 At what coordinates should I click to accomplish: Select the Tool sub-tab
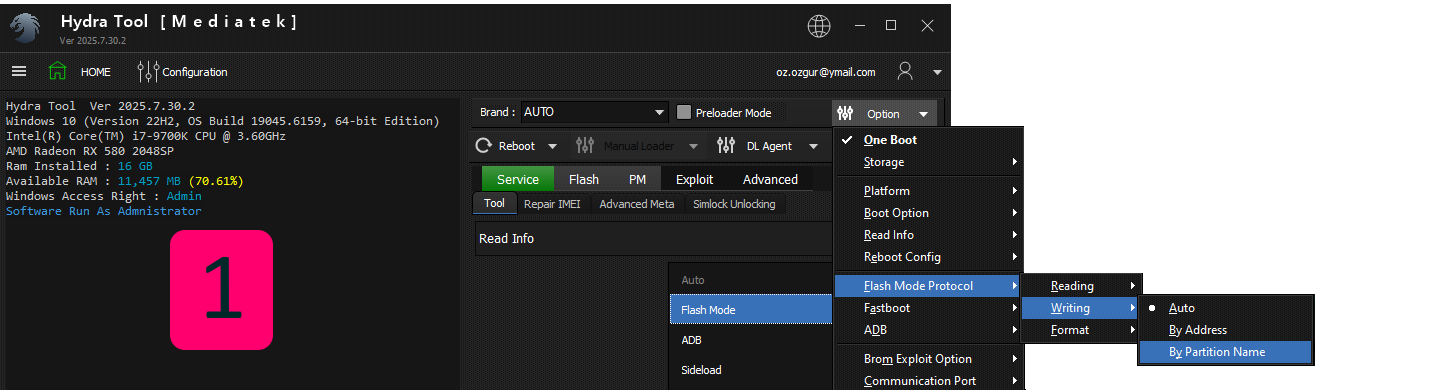[494, 203]
